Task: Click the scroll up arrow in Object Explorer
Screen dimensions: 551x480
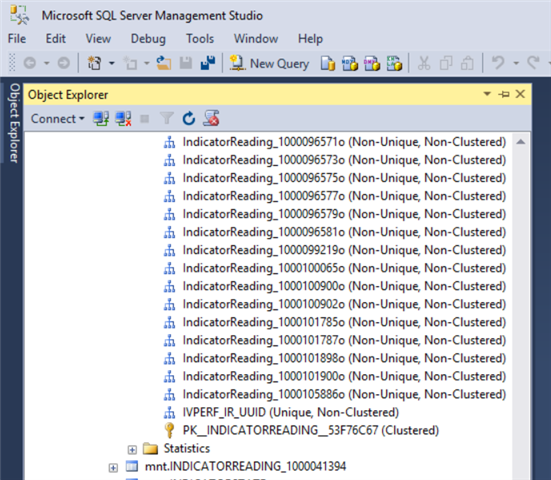Action: [x=521, y=142]
